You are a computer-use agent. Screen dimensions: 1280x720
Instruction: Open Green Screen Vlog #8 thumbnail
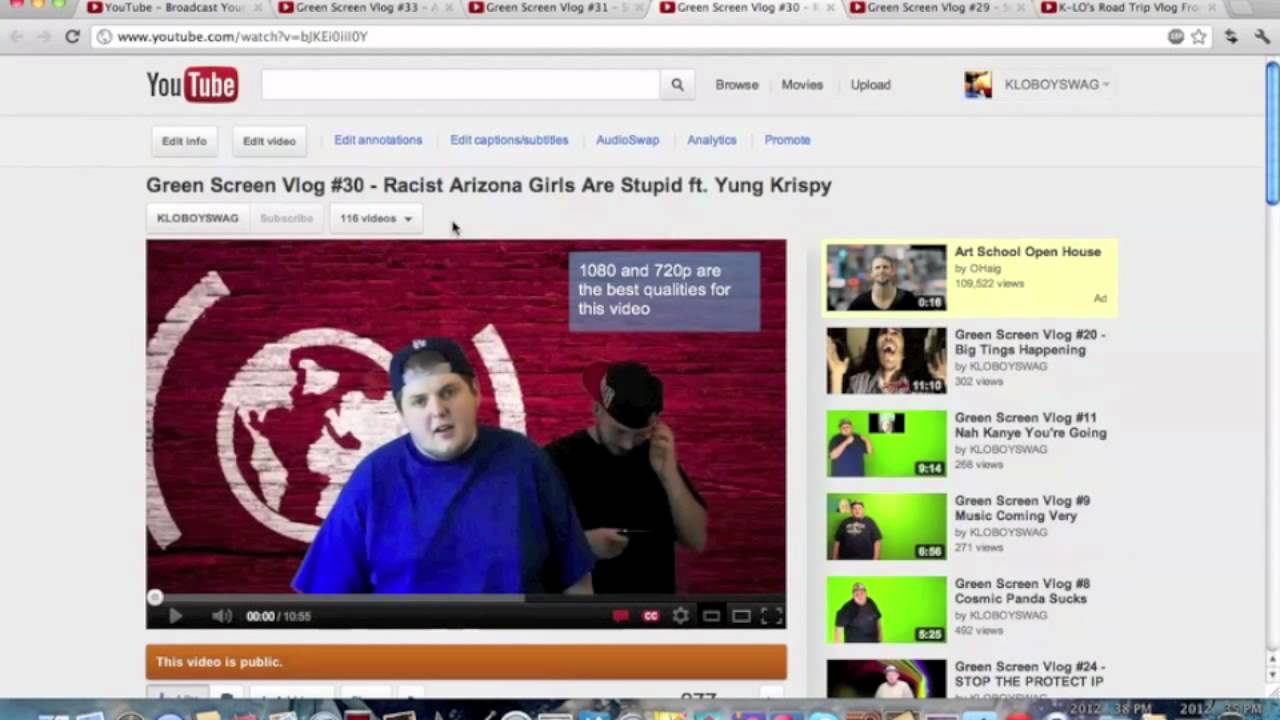click(x=886, y=609)
